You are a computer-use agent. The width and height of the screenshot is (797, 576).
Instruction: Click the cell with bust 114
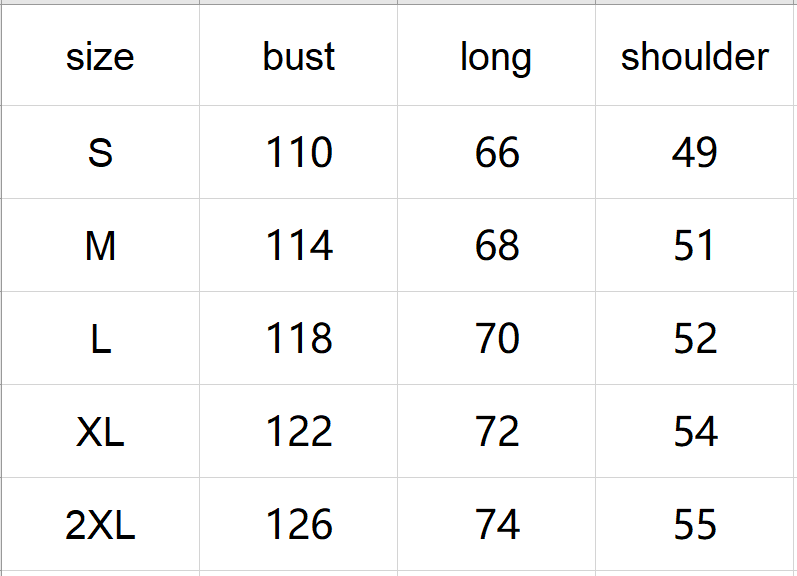coord(298,246)
